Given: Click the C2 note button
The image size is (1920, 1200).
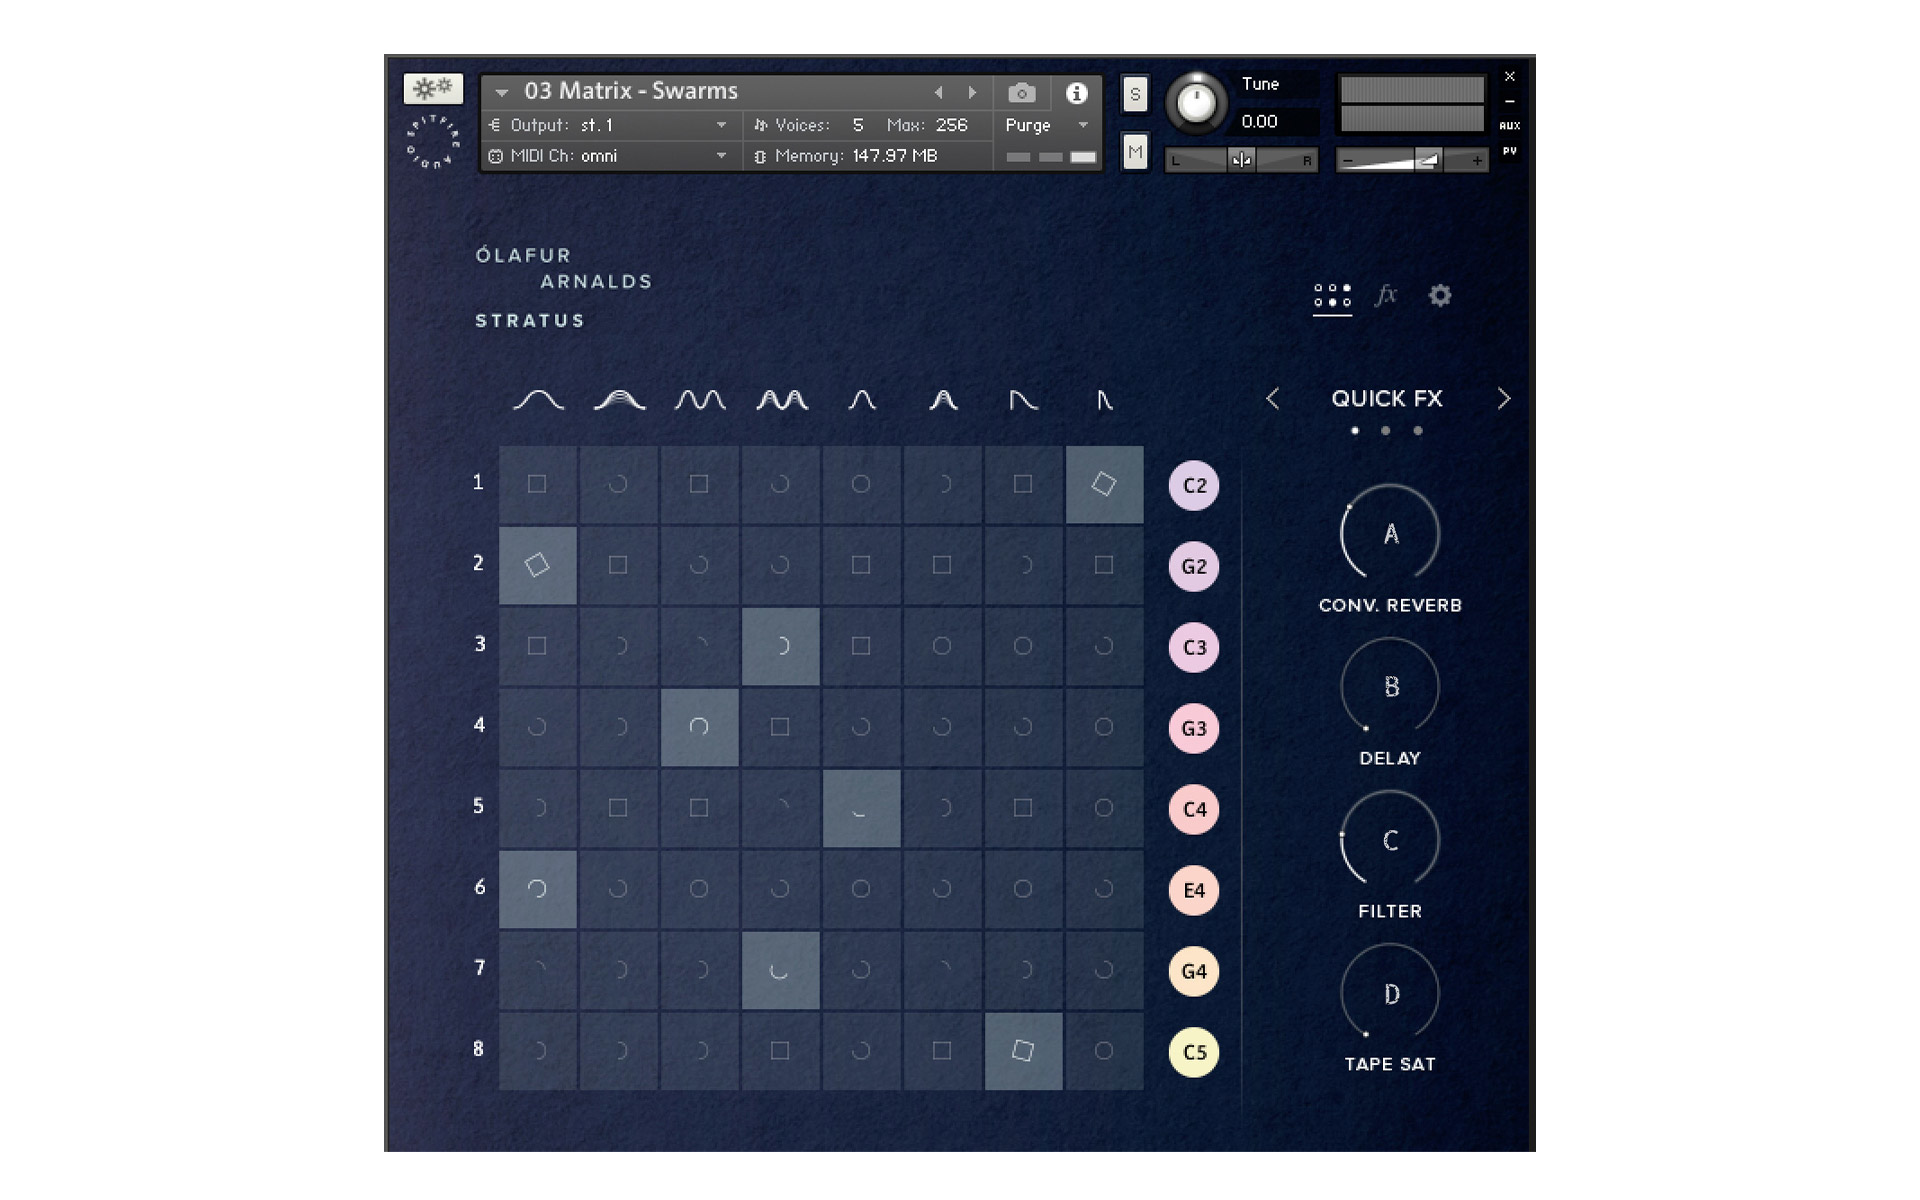Looking at the screenshot, I should point(1194,485).
